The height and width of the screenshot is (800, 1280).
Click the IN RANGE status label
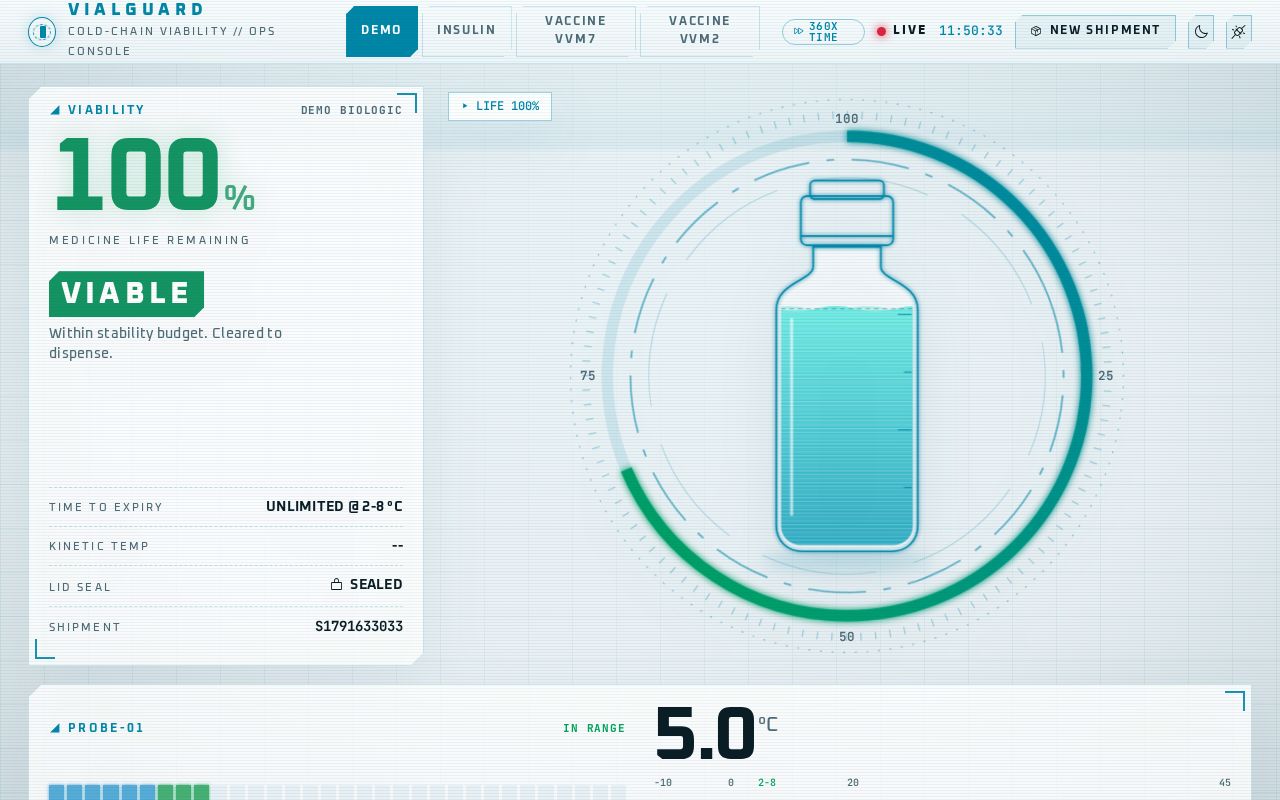(x=594, y=729)
